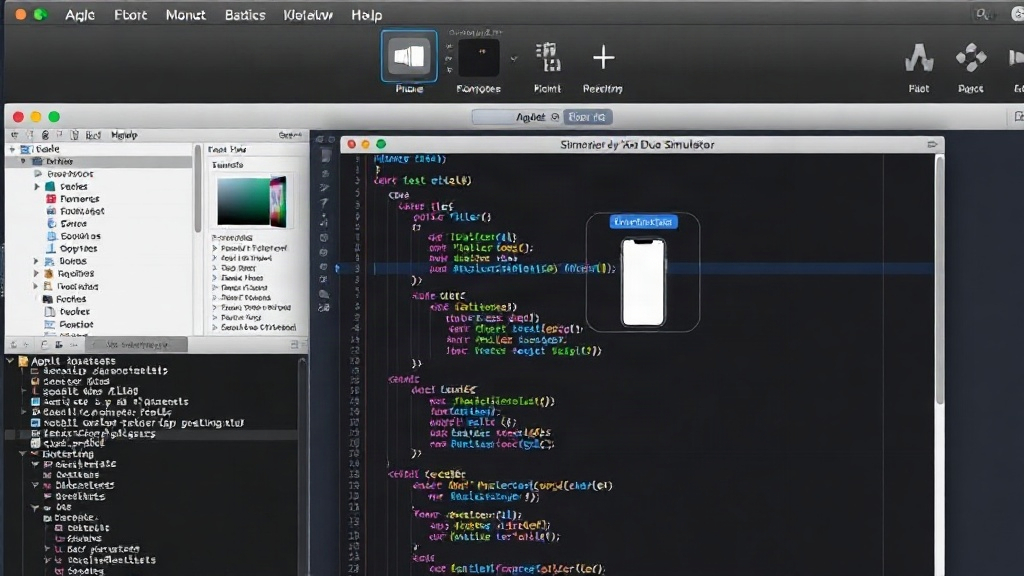Collapse the topmost file tree root row

tap(12, 149)
